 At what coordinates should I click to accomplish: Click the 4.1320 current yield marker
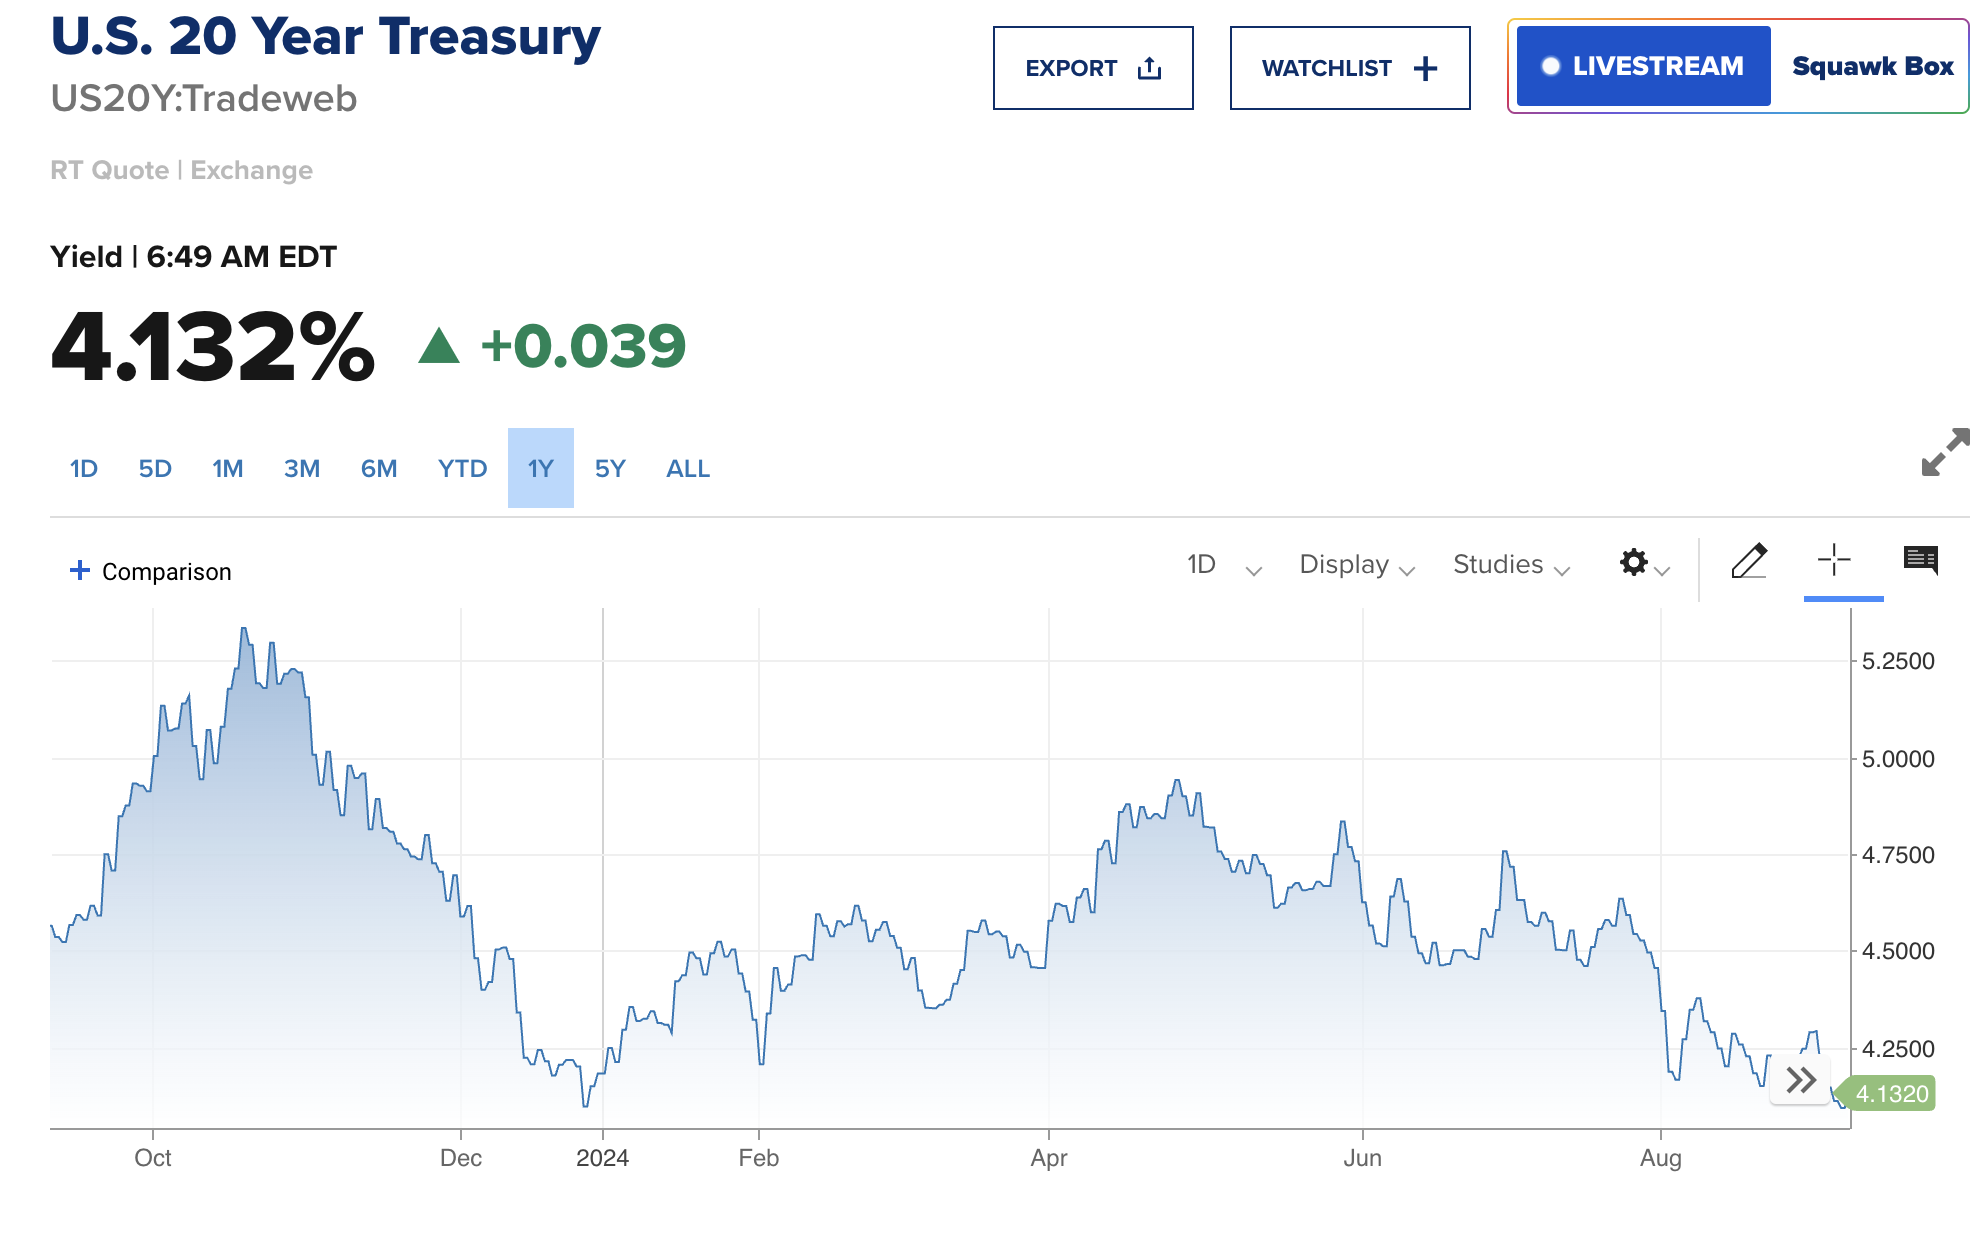click(x=1890, y=1094)
